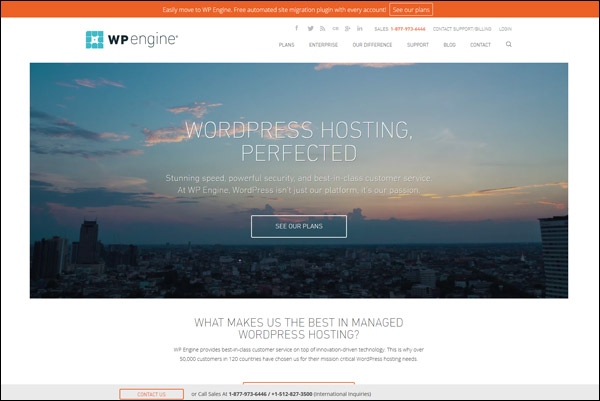Click the search magnifier icon
The image size is (600, 401).
[509, 44]
